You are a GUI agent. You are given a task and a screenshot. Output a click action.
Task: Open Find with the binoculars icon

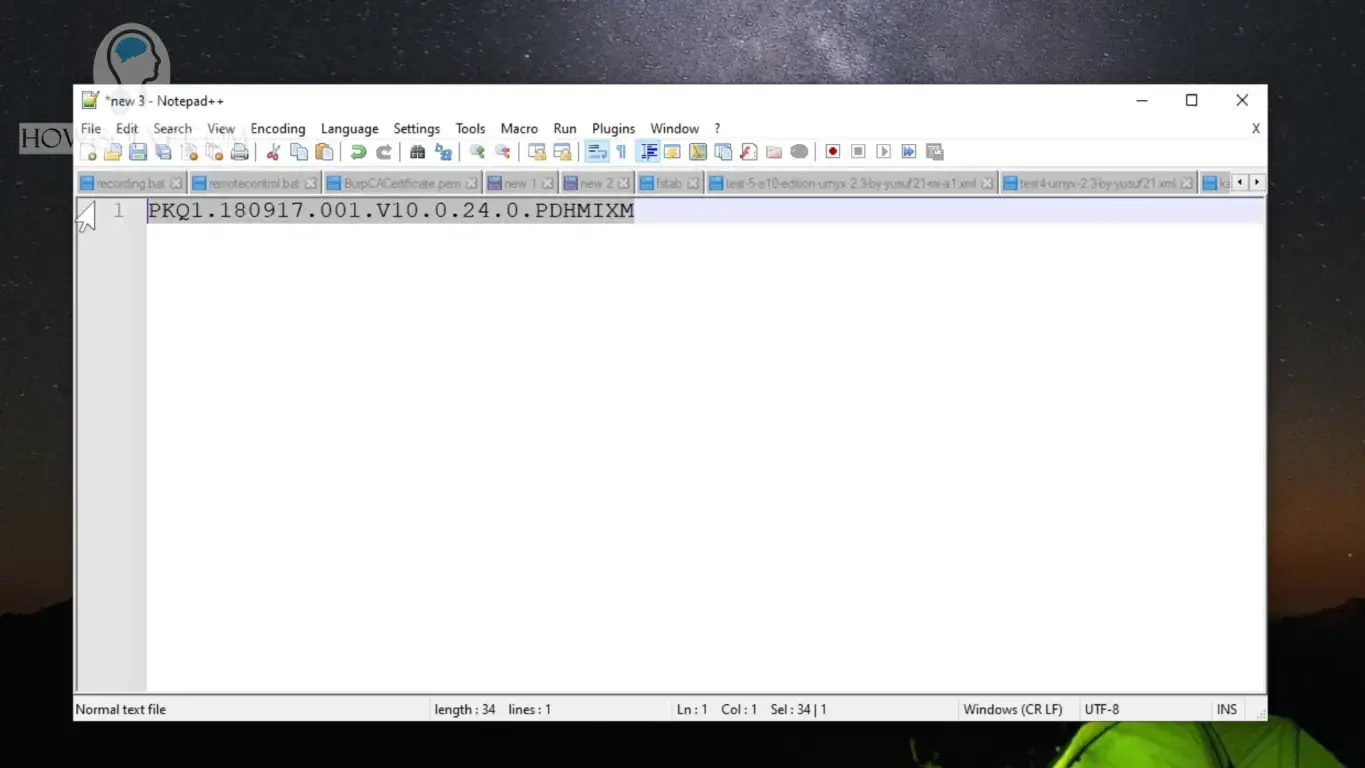418,152
